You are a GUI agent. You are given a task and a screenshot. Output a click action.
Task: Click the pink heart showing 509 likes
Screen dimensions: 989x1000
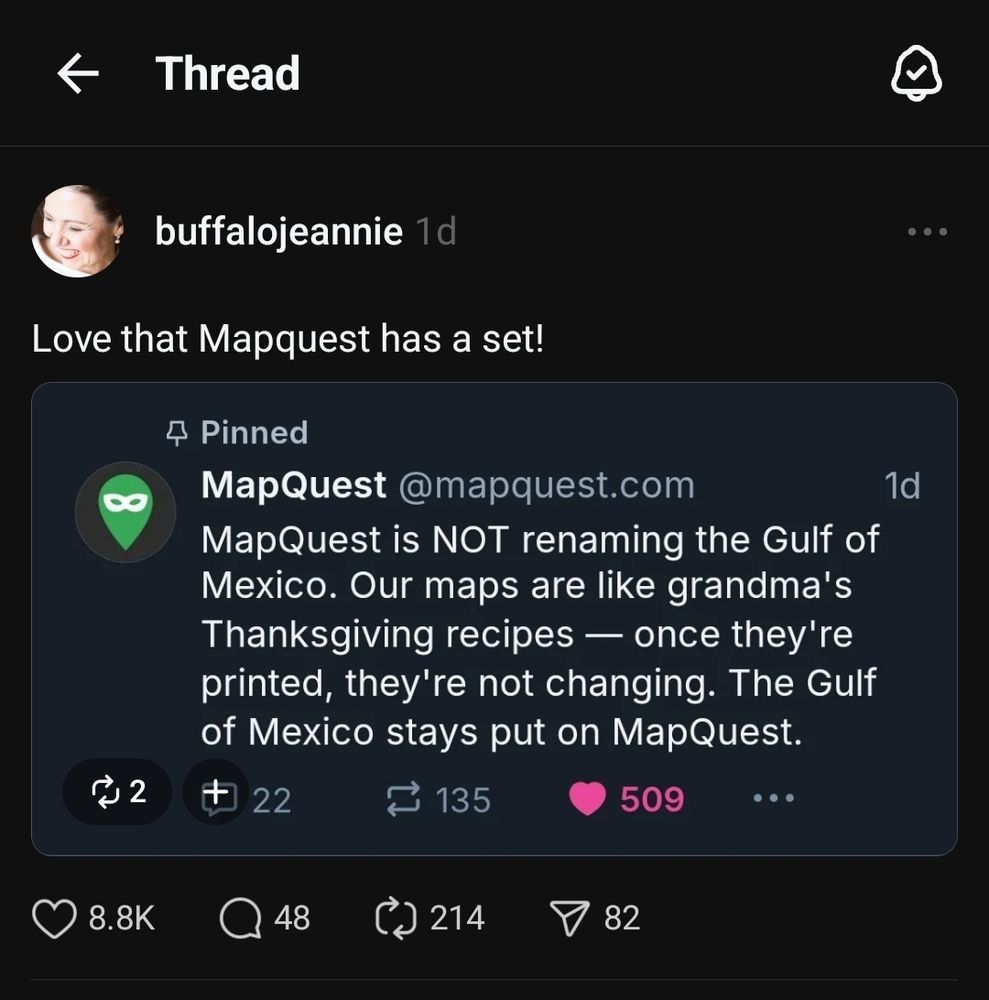pyautogui.click(x=587, y=799)
